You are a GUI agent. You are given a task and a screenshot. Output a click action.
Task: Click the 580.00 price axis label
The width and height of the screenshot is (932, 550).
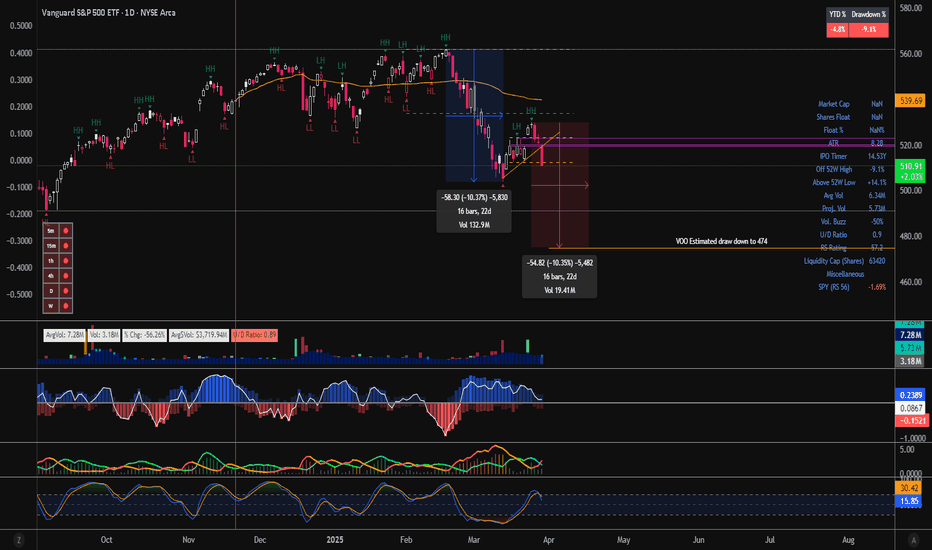click(x=911, y=8)
